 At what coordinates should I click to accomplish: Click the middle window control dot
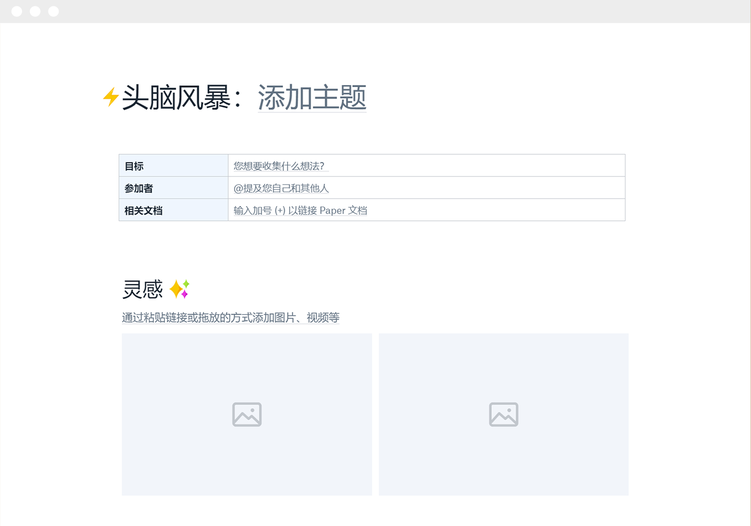tap(35, 11)
